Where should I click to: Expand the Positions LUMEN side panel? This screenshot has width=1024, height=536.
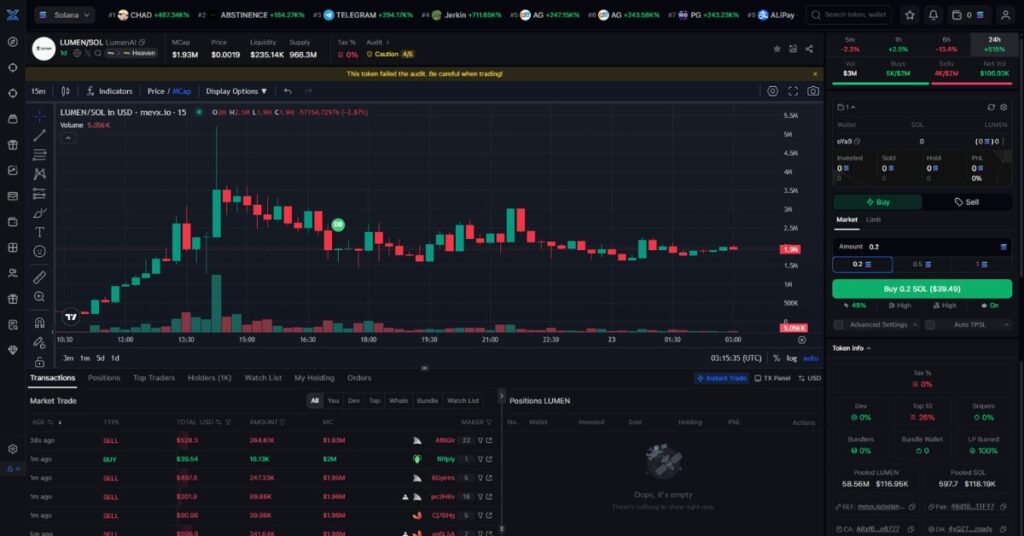click(502, 396)
